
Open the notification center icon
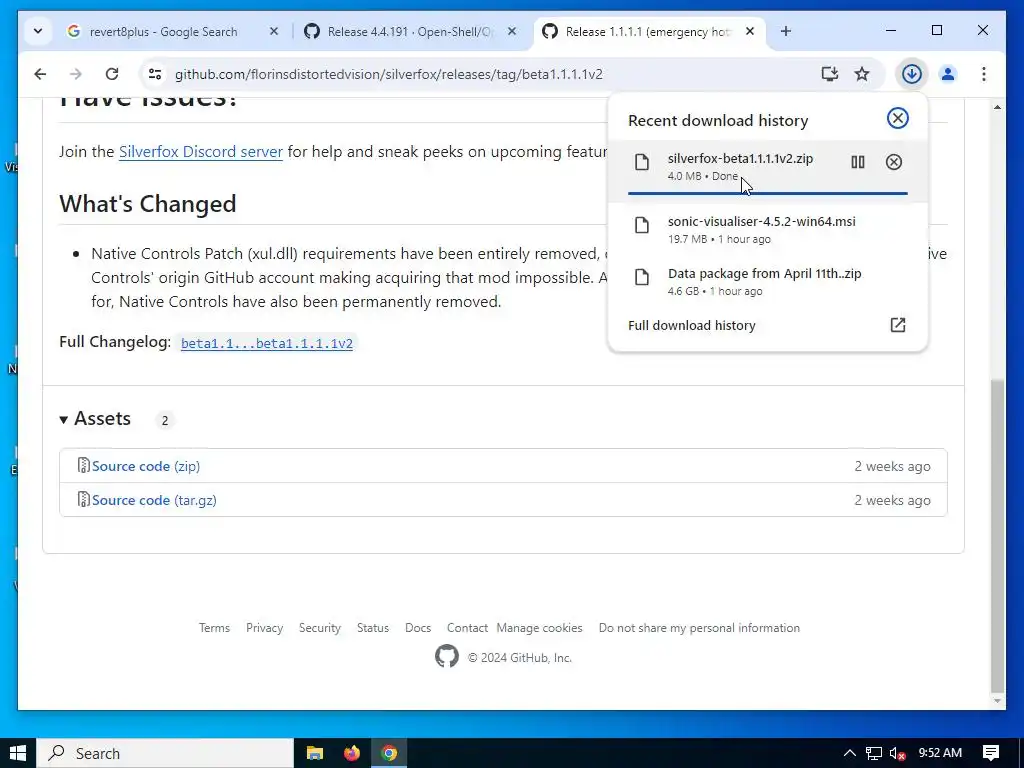pos(991,753)
